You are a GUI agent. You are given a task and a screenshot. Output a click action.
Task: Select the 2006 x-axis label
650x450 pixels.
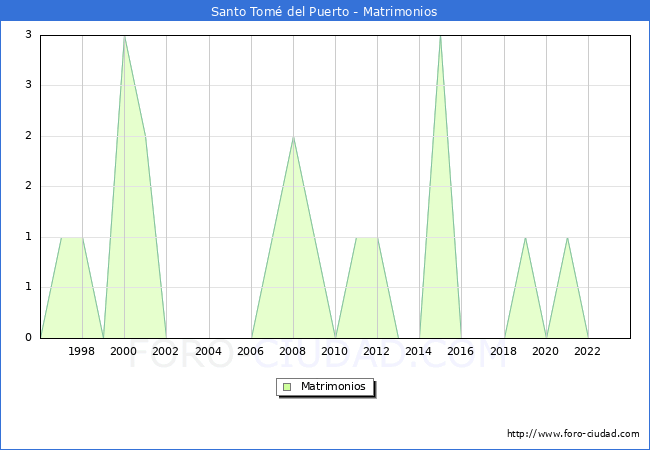tap(250, 351)
